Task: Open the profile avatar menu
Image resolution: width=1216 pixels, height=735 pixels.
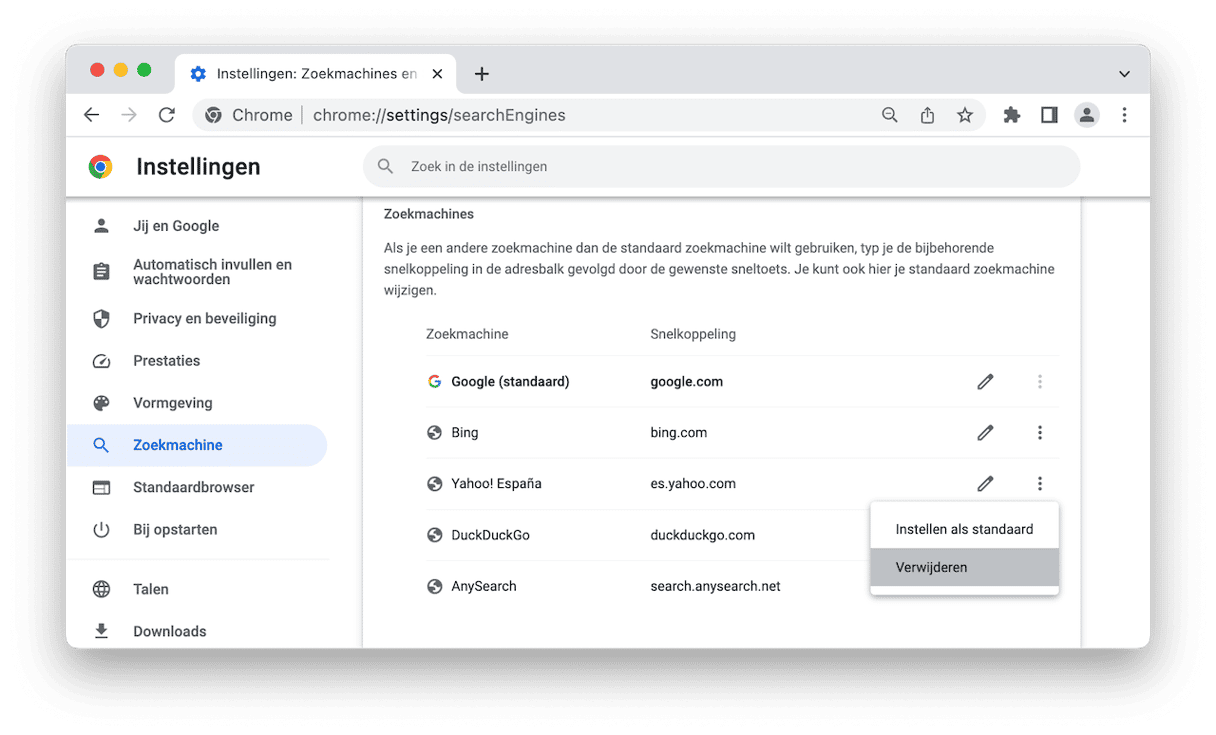Action: 1087,115
